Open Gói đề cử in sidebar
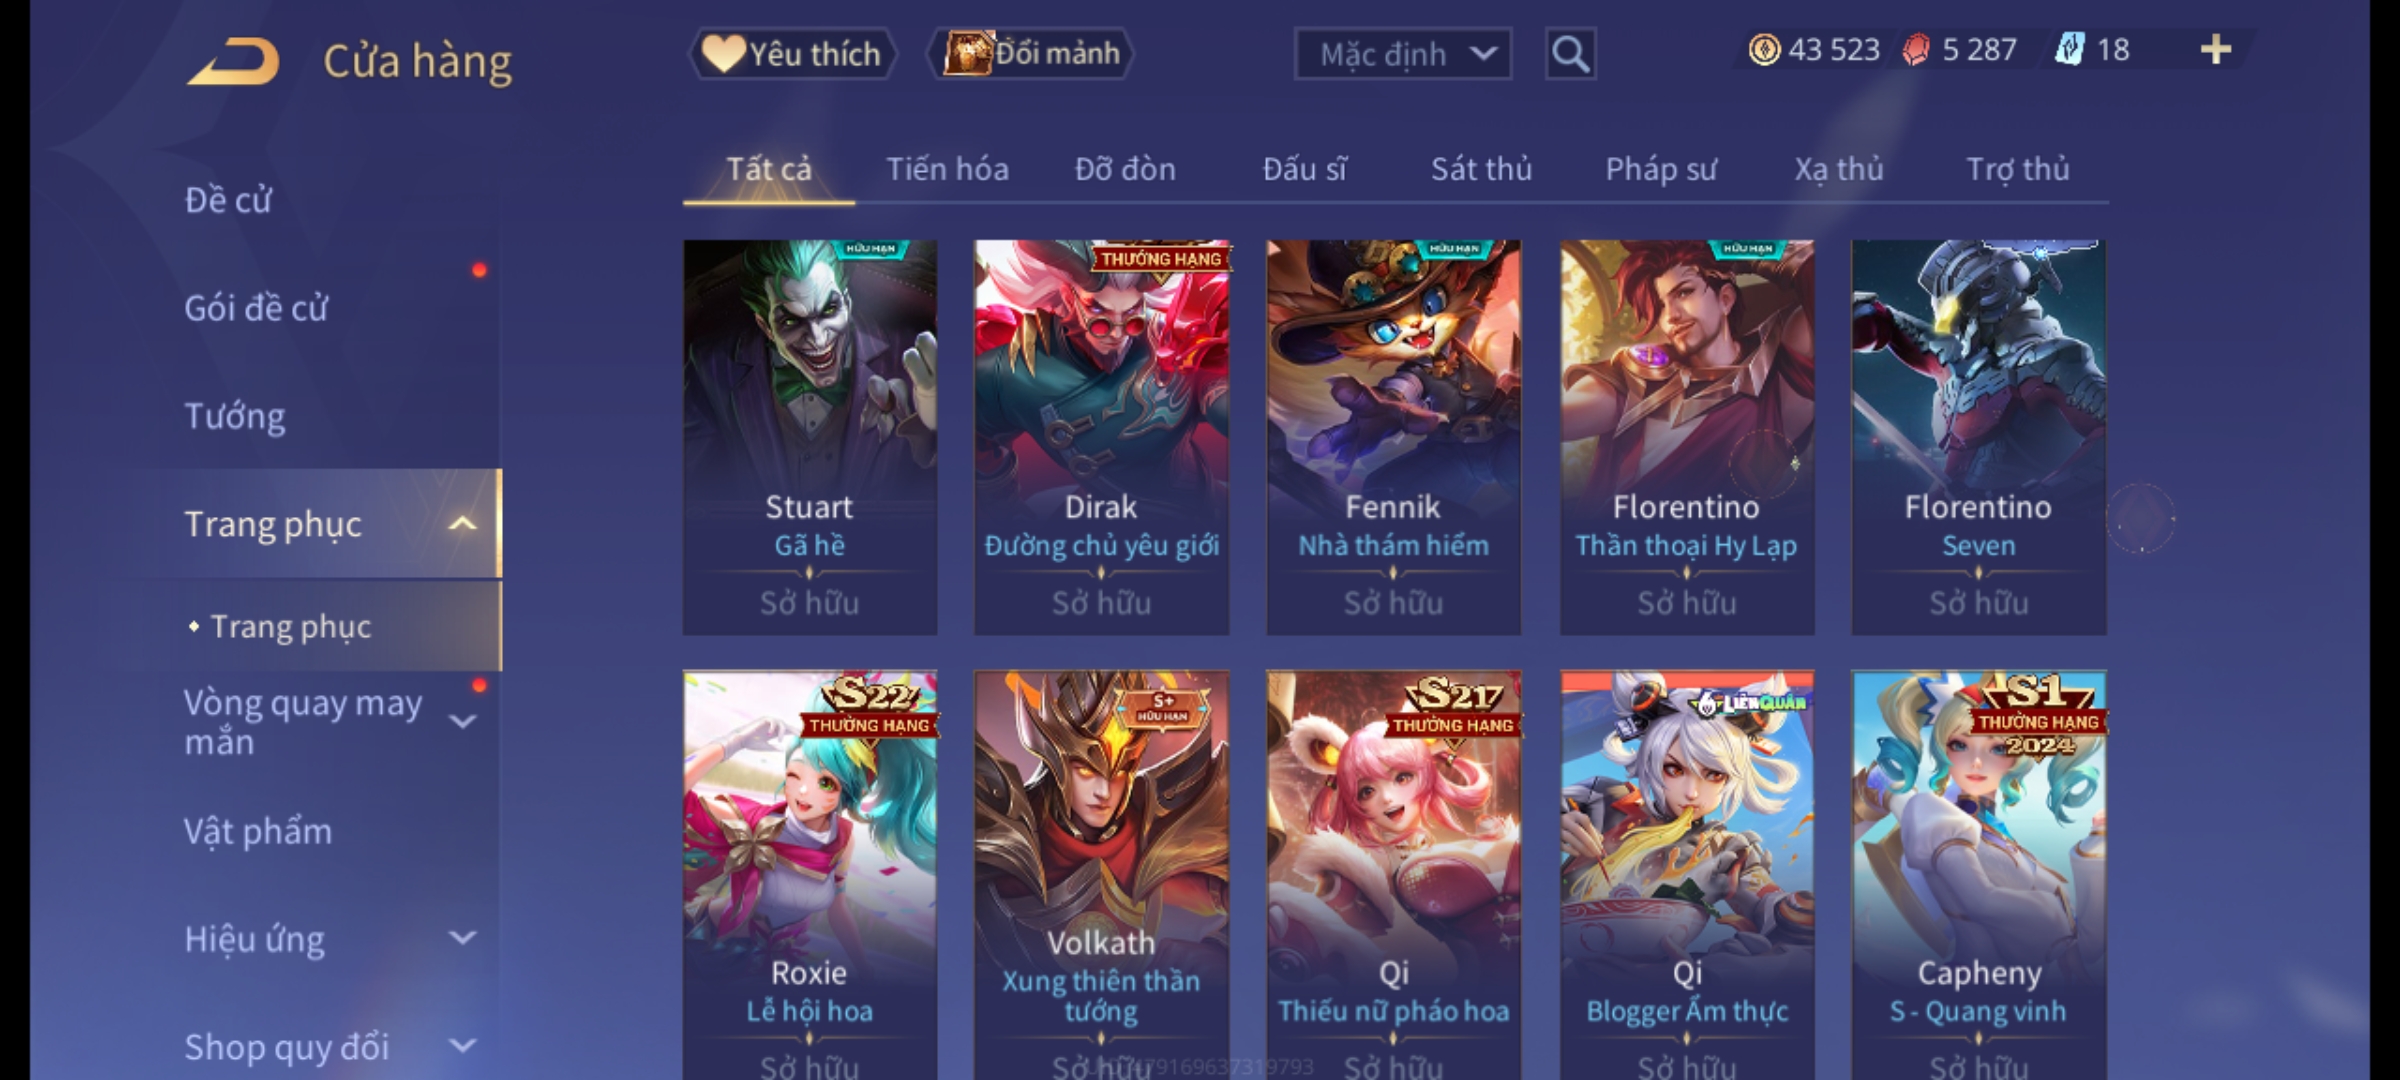This screenshot has height=1080, width=2400. [256, 308]
